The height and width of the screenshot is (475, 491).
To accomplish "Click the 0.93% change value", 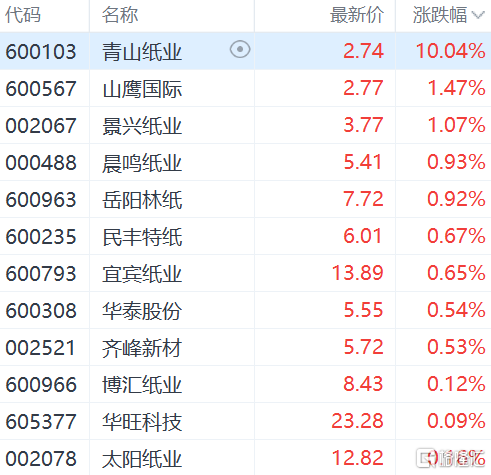I will [456, 162].
